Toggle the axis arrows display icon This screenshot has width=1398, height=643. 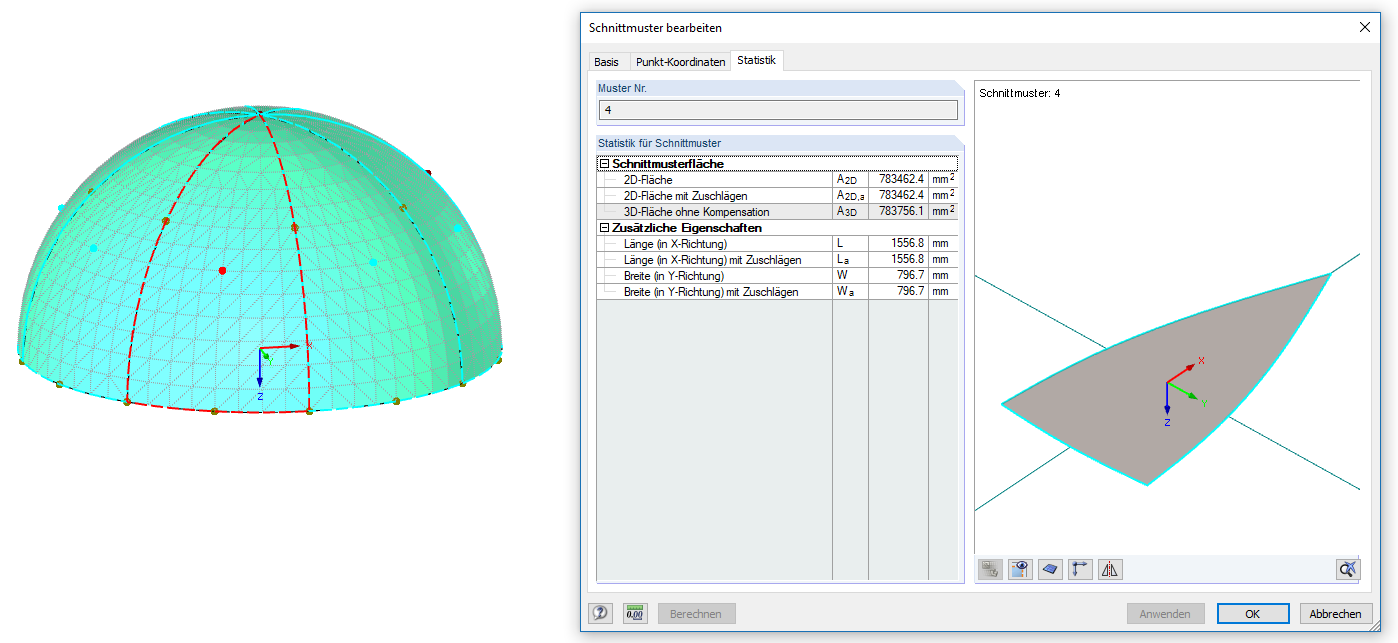pos(1080,569)
